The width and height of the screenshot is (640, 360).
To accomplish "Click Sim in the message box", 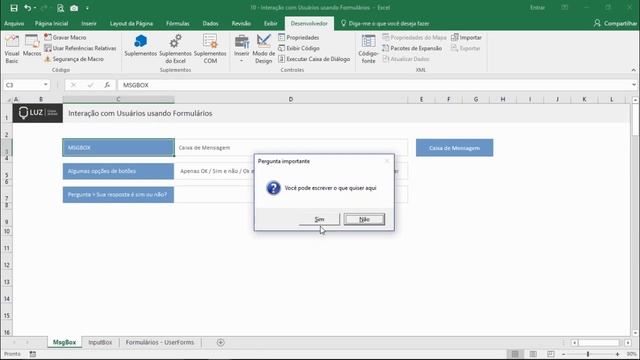I will click(x=319, y=220).
